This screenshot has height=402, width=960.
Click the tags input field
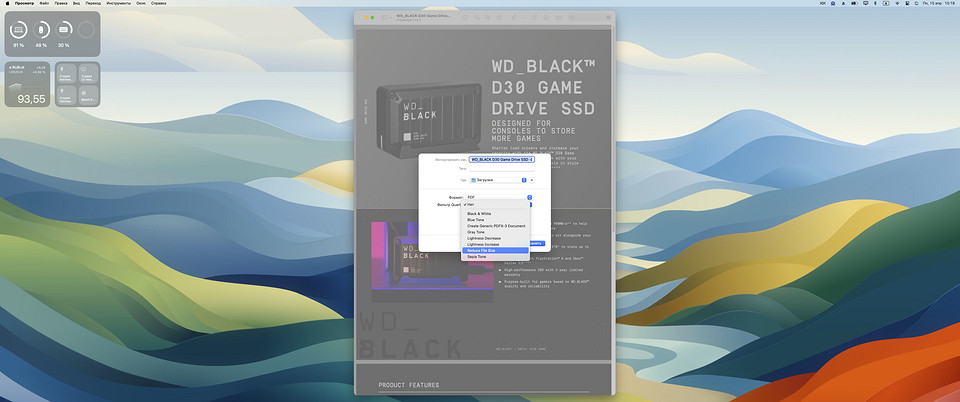(501, 168)
